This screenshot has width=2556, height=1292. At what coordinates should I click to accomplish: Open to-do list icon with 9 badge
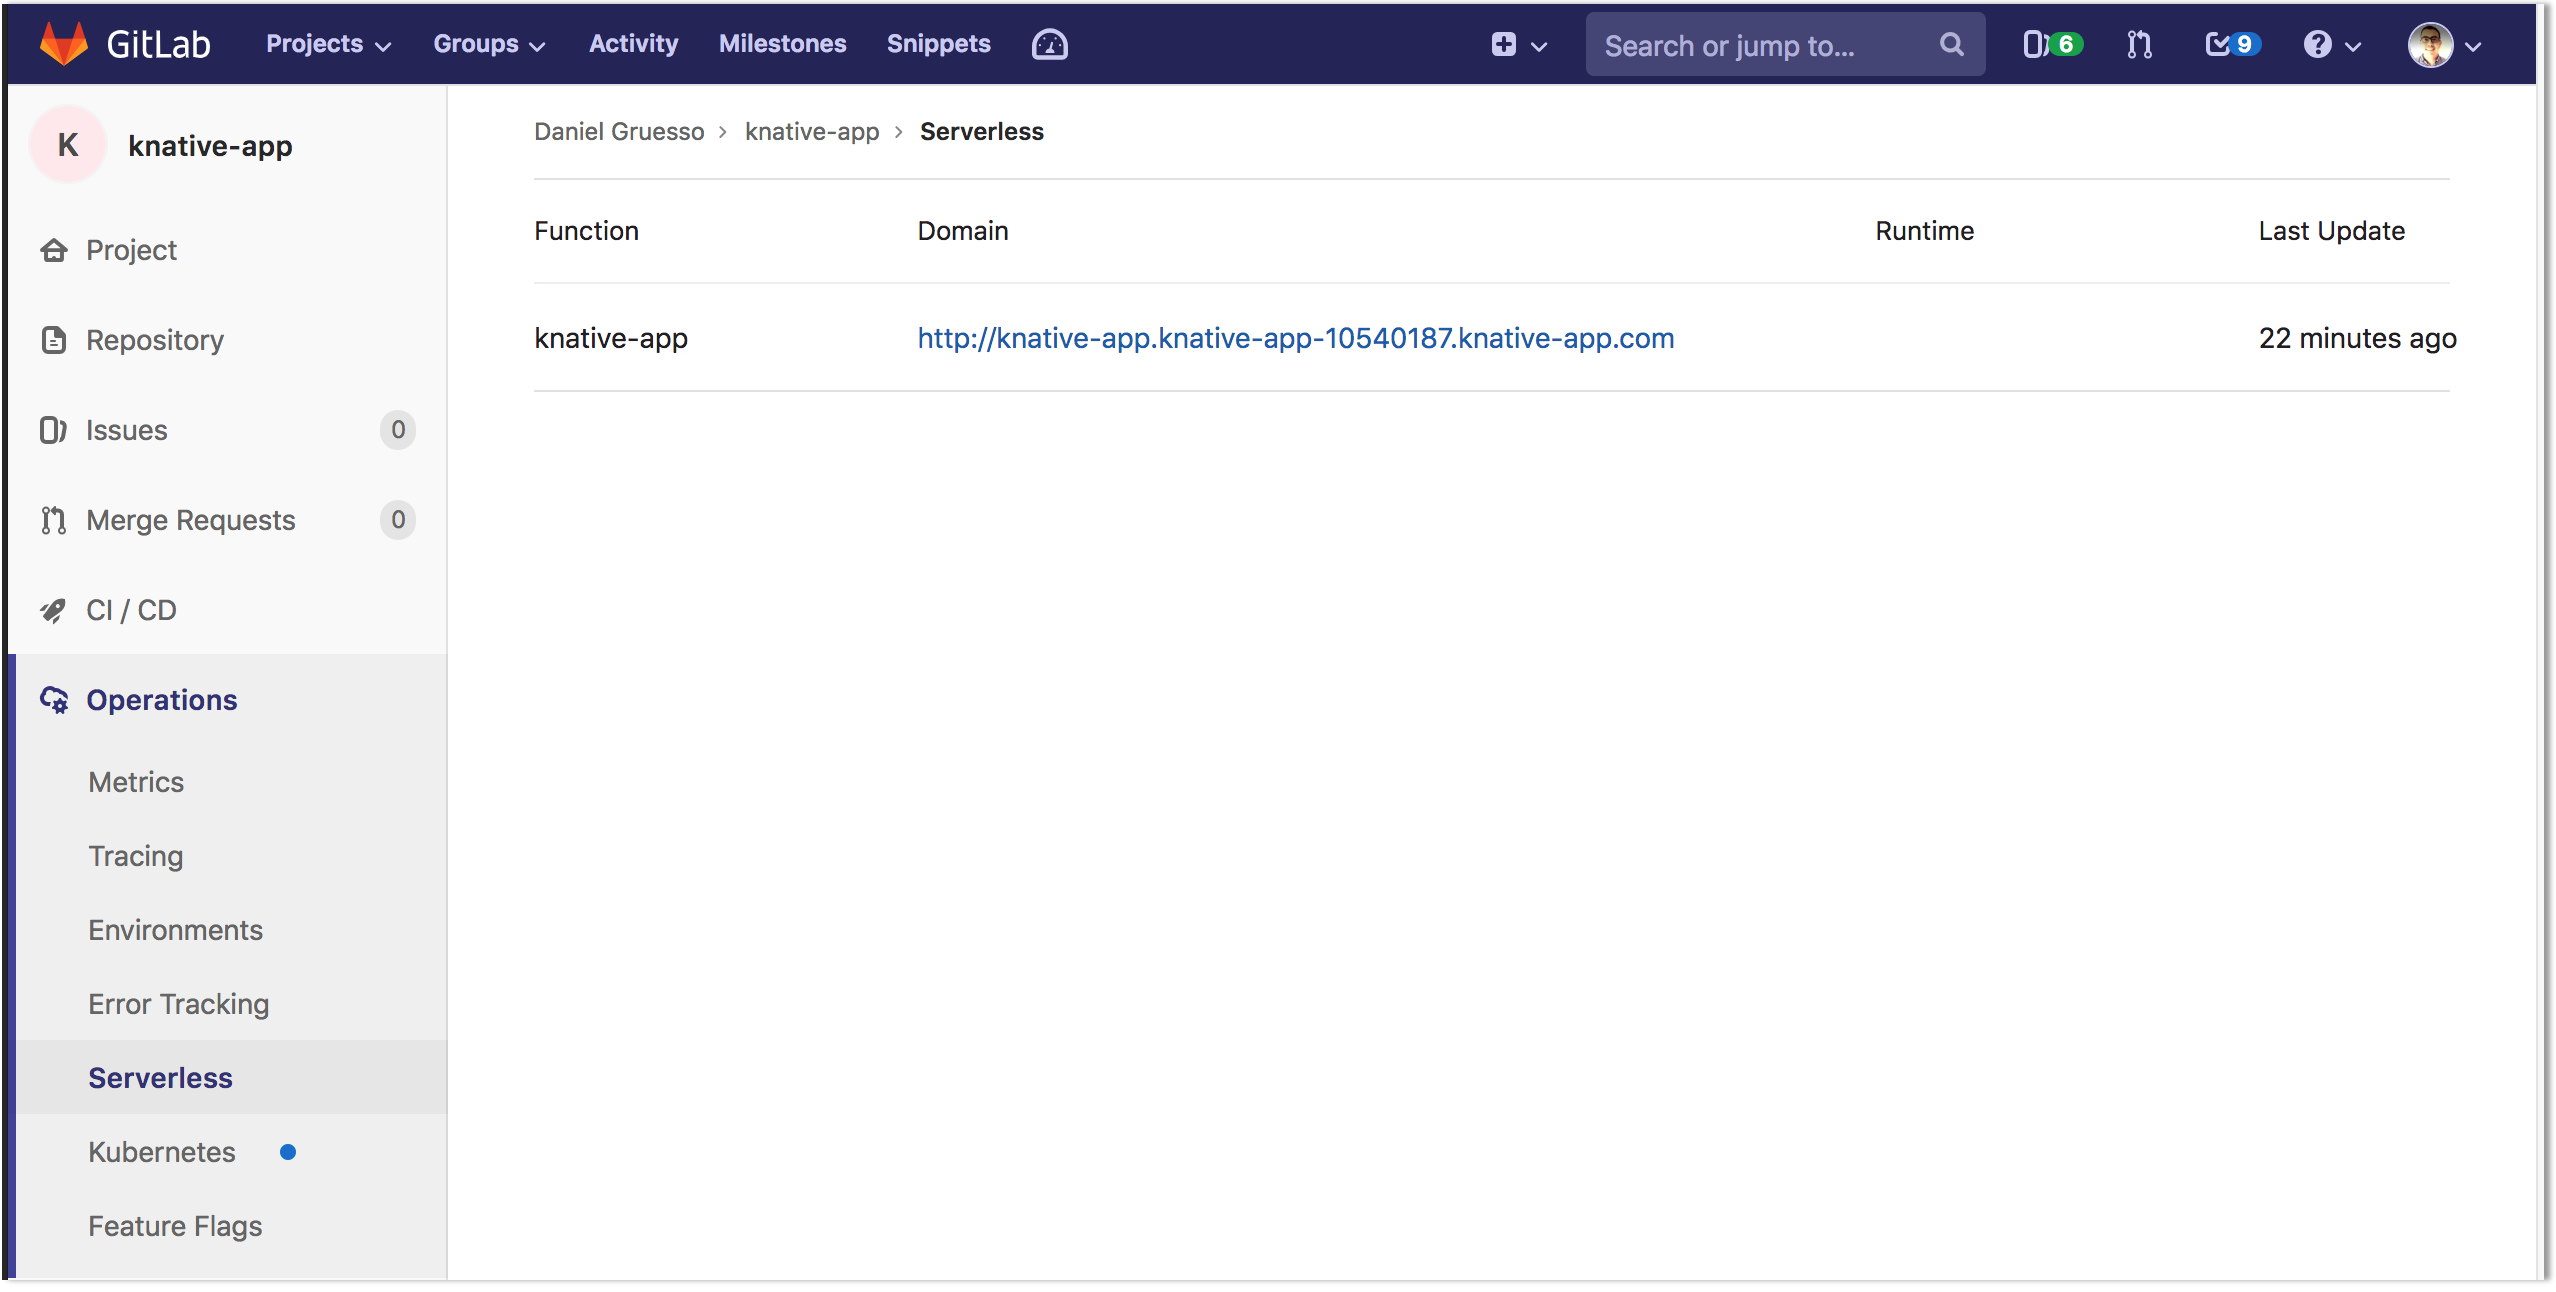[x=2232, y=44]
